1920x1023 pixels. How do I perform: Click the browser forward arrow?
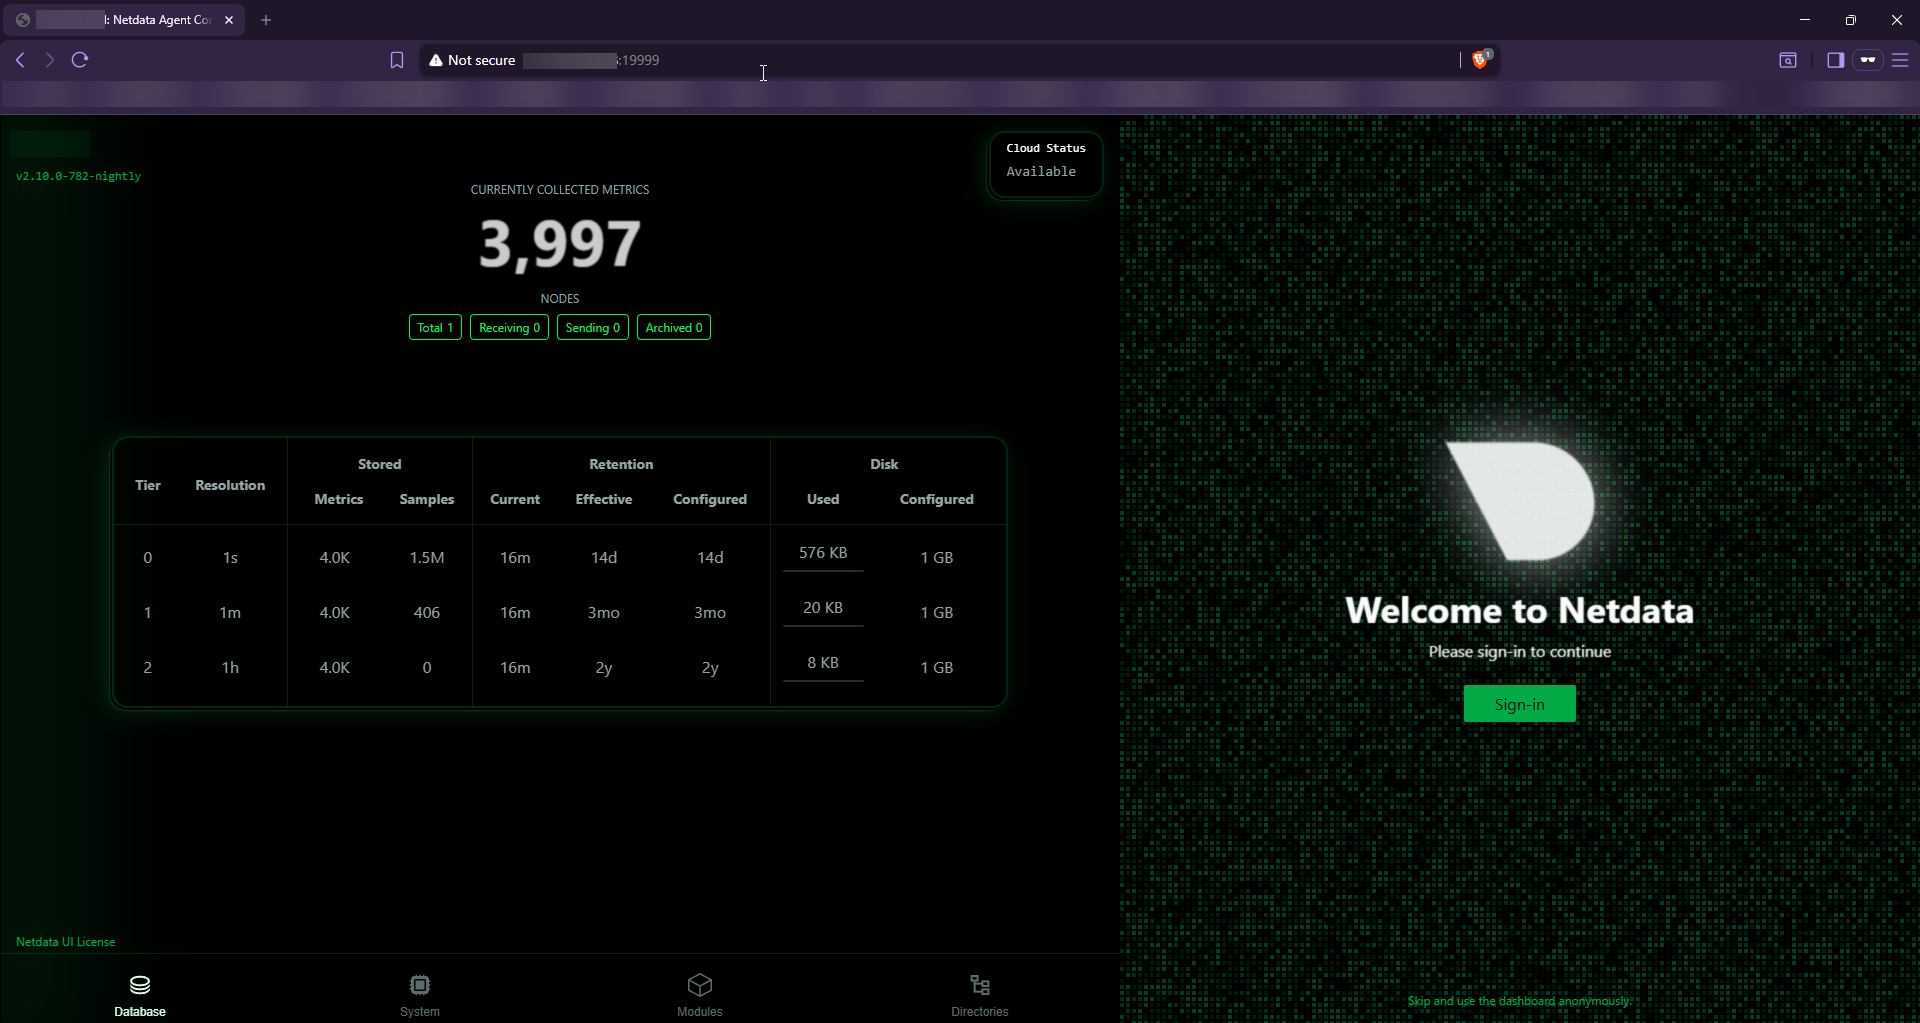49,60
